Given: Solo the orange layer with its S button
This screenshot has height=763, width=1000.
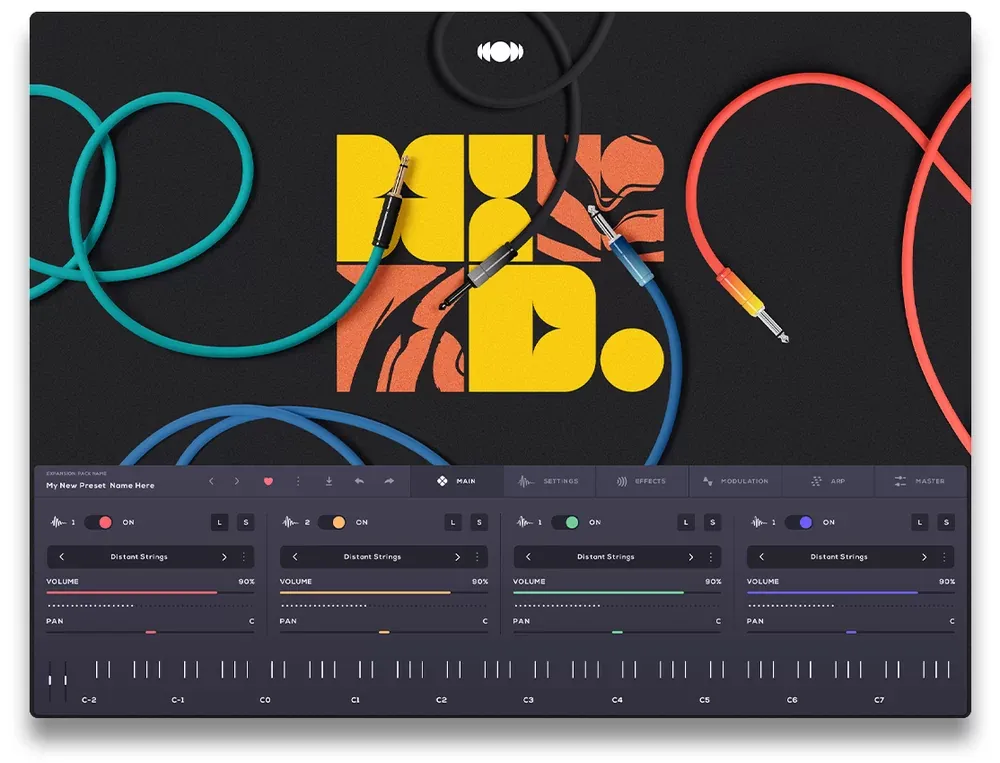Looking at the screenshot, I should (479, 522).
